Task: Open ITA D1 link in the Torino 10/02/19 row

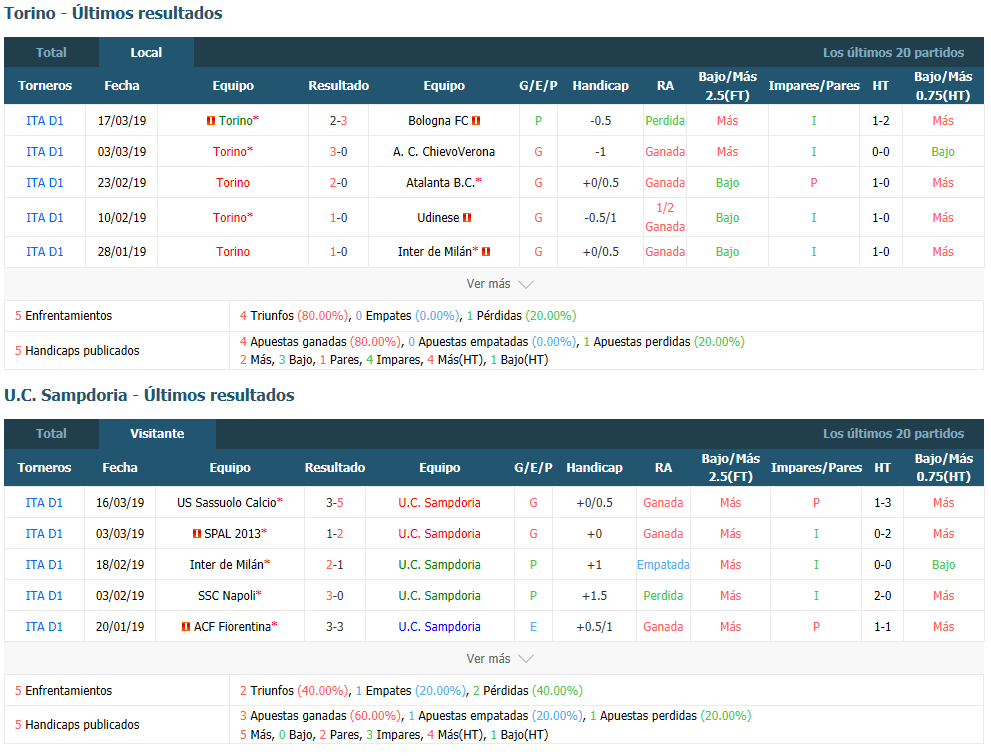Action: 45,218
